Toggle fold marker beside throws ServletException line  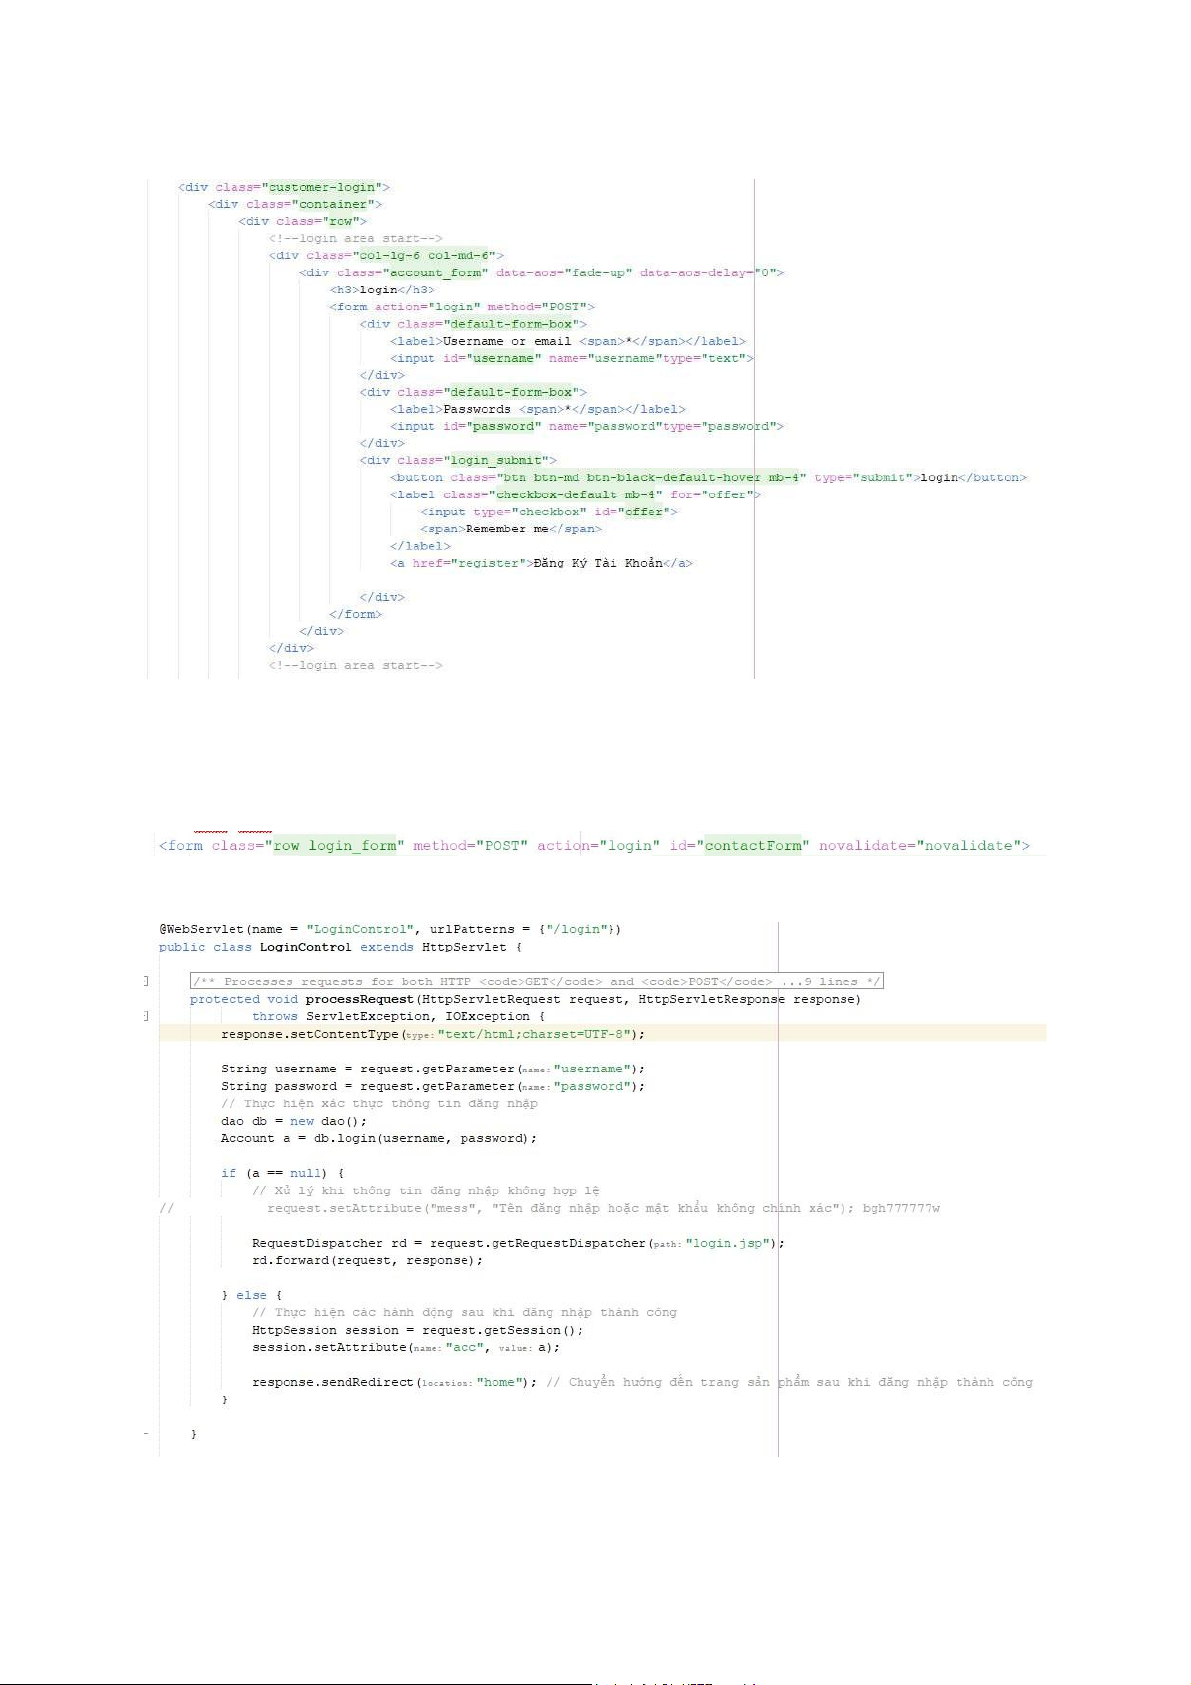146,1016
